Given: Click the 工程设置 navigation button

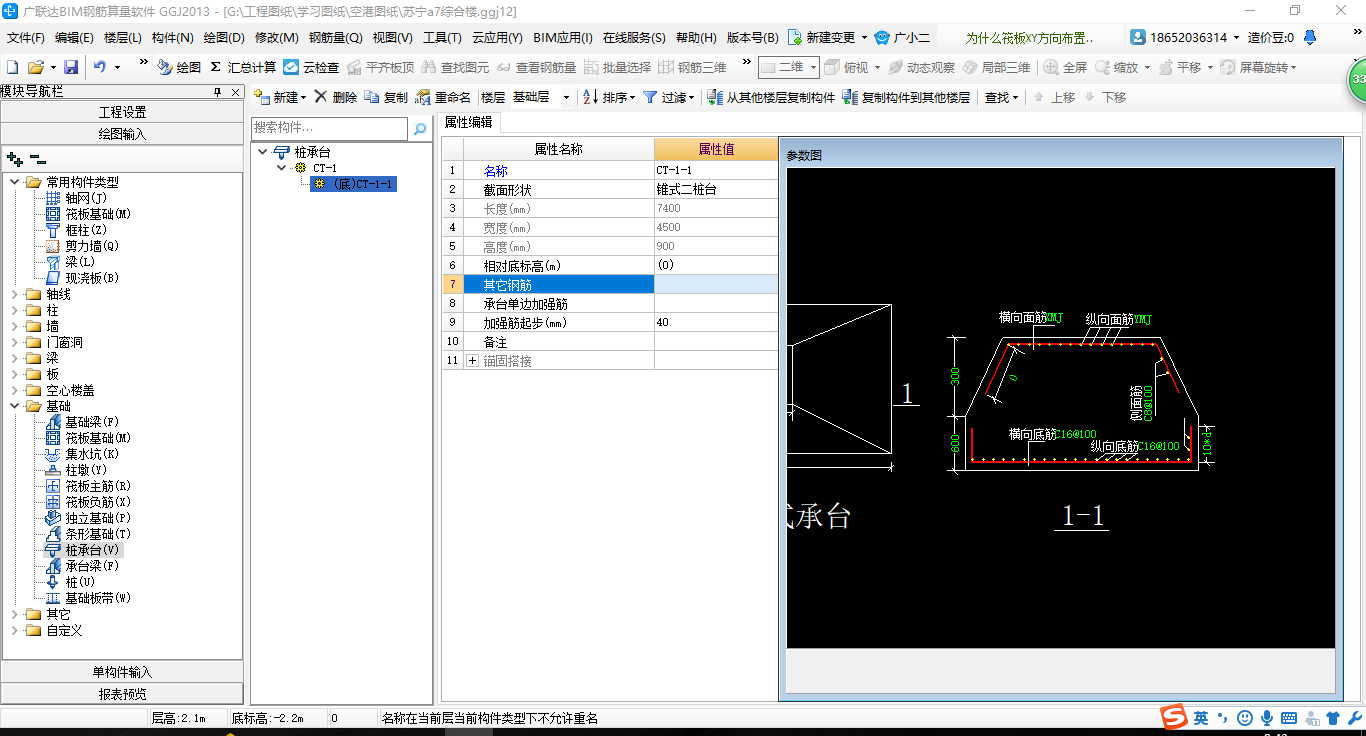Looking at the screenshot, I should pos(122,112).
